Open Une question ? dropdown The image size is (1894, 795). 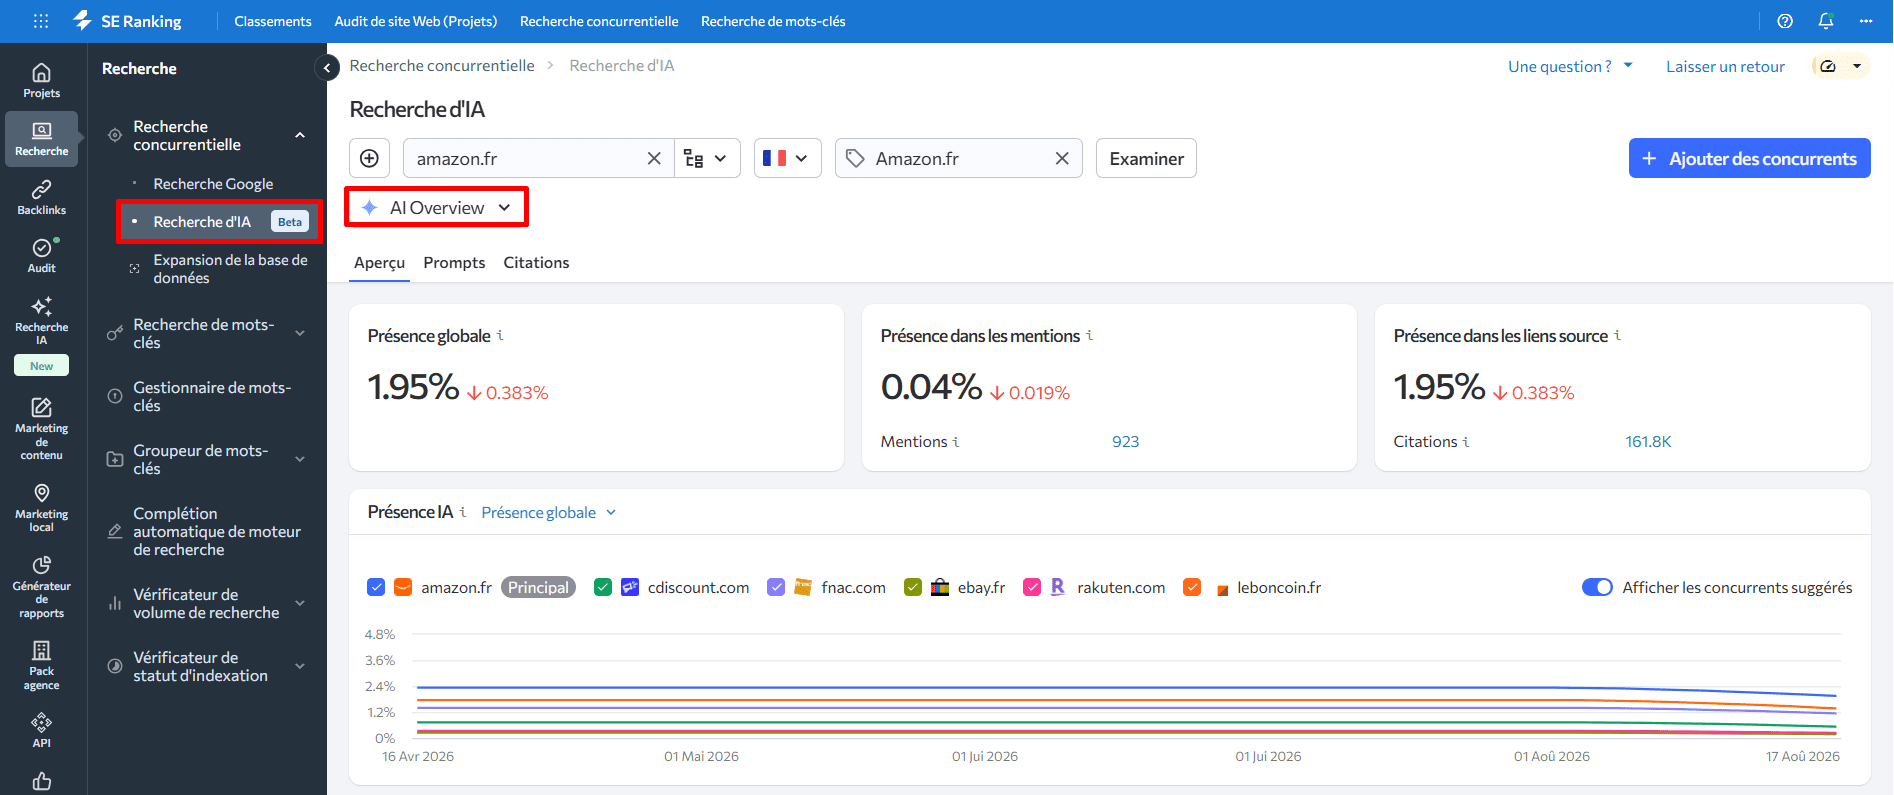1570,66
